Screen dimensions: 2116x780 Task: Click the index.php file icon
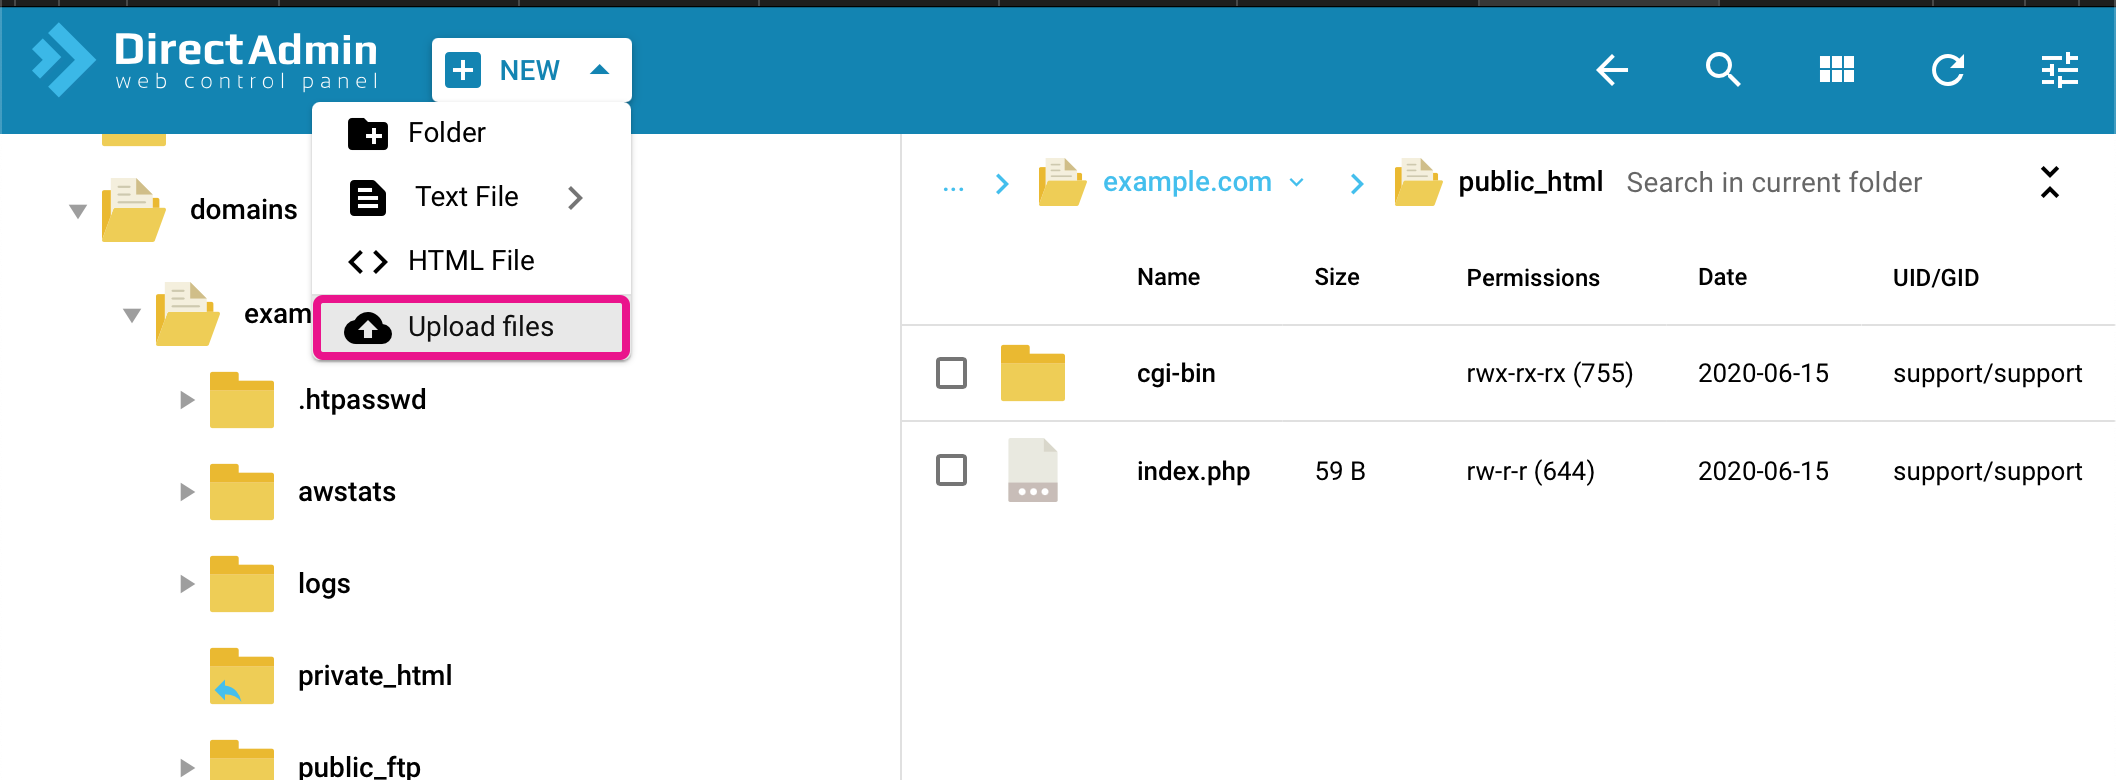[x=1032, y=470]
